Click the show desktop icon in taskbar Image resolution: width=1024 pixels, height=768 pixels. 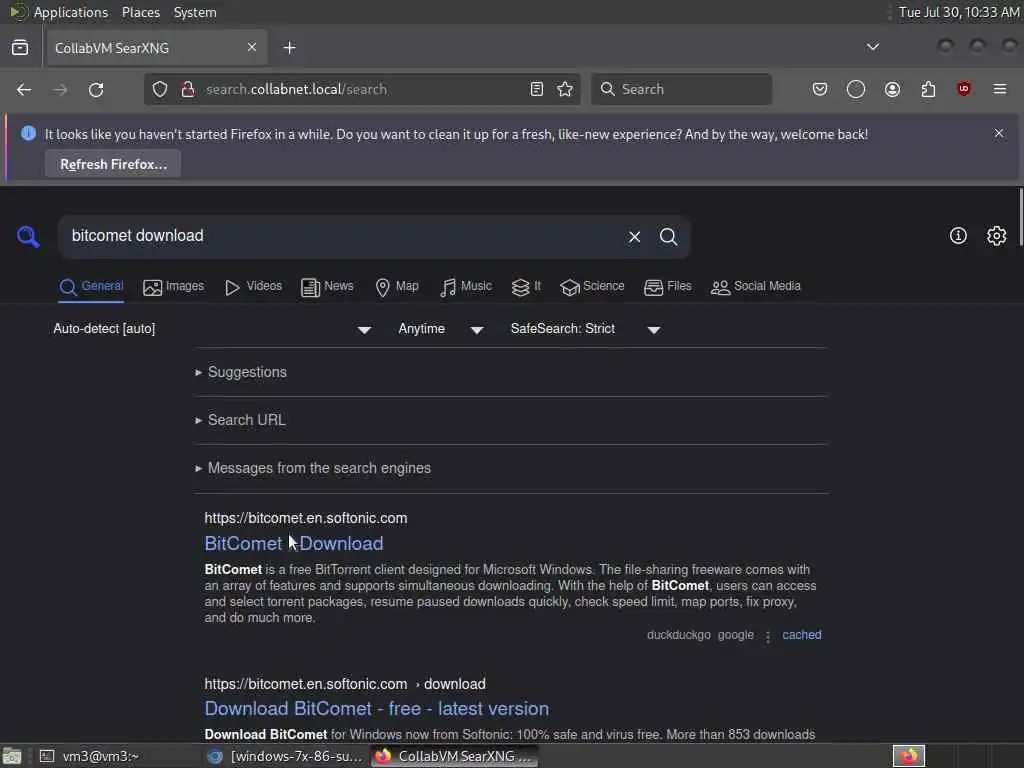(12, 756)
